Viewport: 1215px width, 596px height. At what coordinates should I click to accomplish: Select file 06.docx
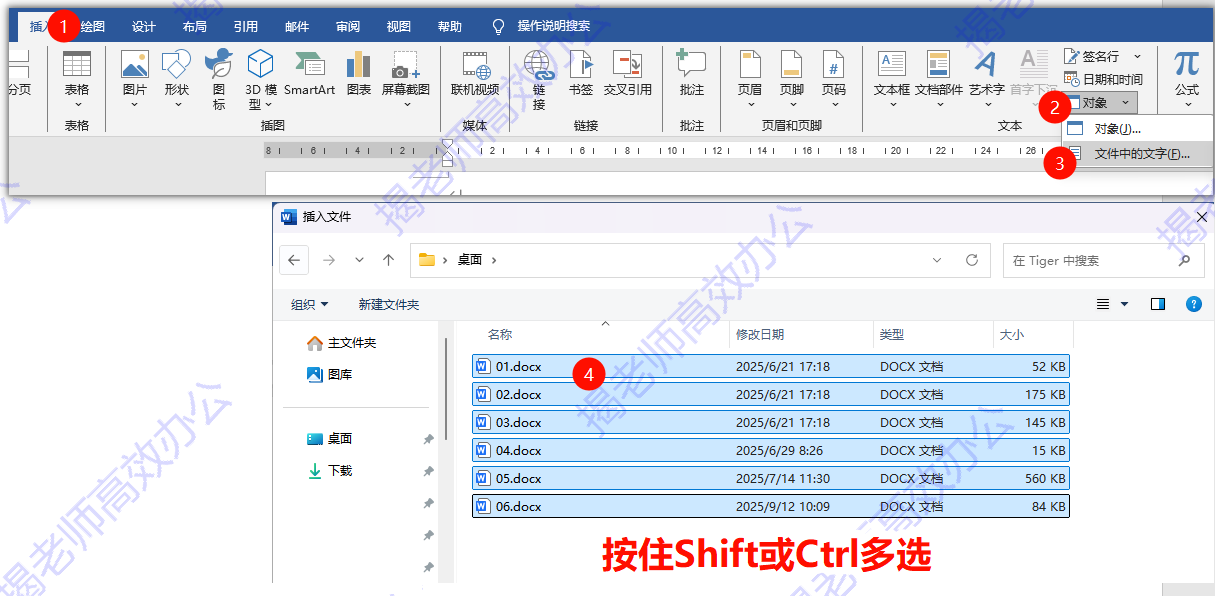(x=770, y=506)
